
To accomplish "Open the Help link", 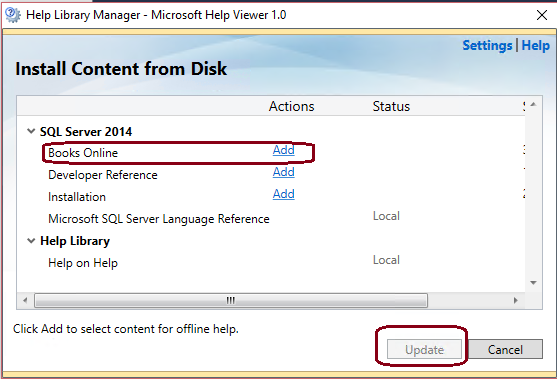I will click(535, 45).
